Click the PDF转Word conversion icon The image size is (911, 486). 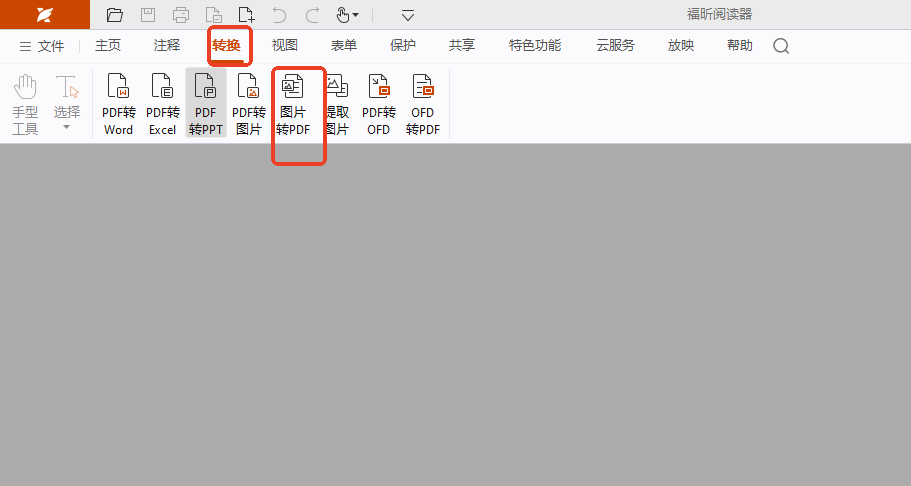118,104
